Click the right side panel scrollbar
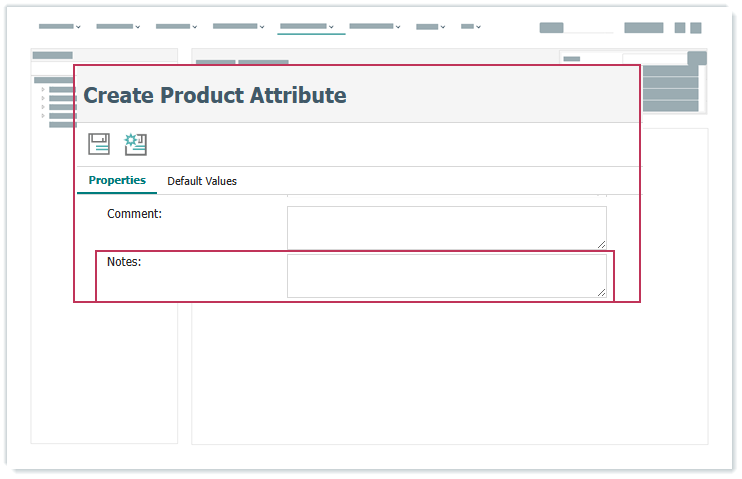This screenshot has height=479, width=742. (x=702, y=58)
